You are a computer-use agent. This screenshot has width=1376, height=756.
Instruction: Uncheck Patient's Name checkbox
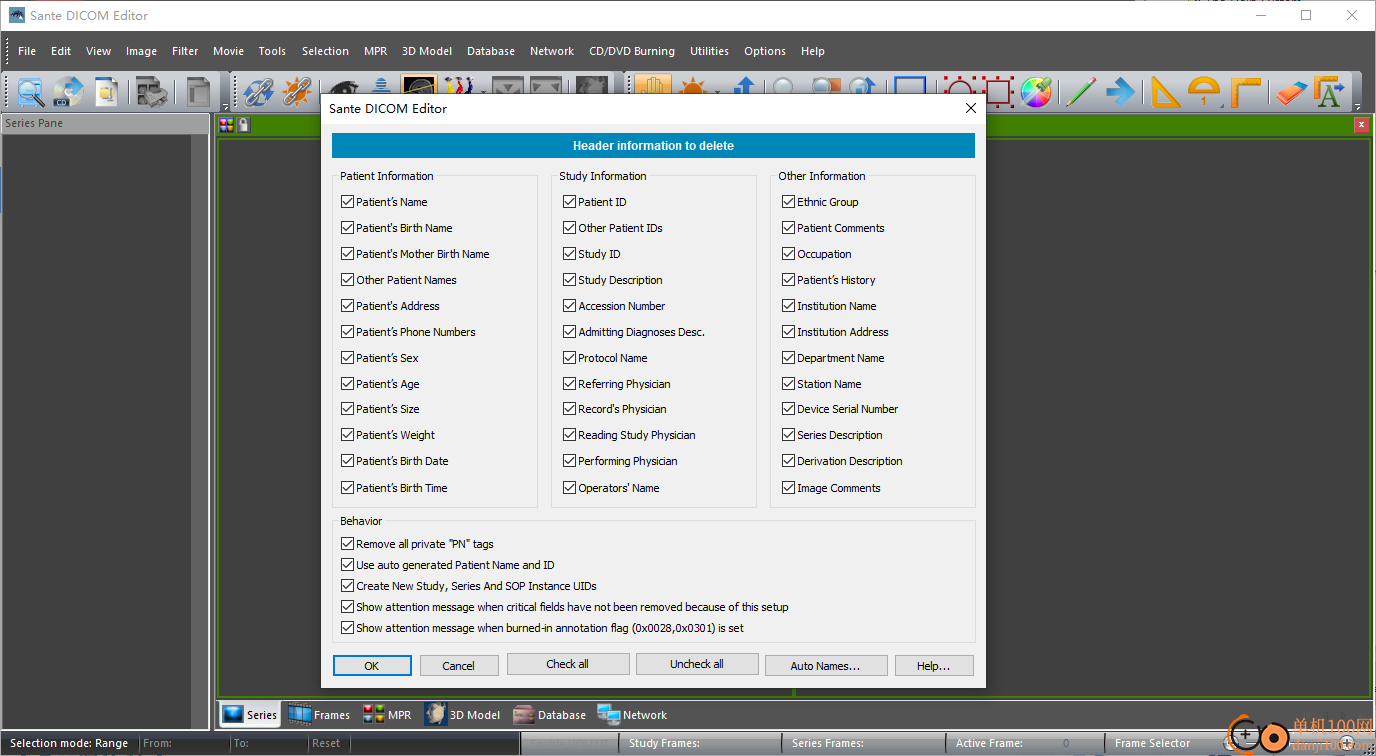(348, 202)
